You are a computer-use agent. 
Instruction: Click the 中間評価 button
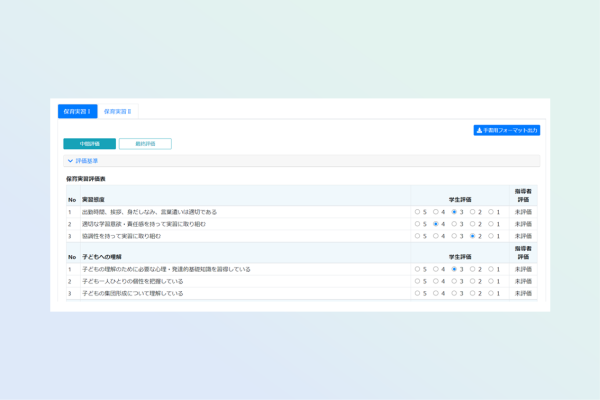point(89,144)
